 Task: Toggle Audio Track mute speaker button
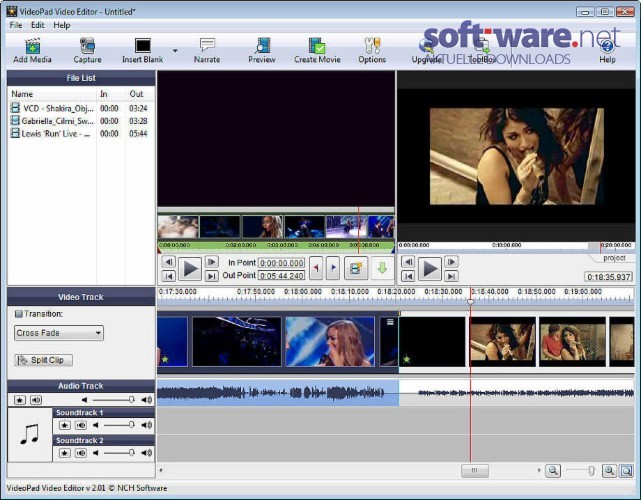[36, 400]
